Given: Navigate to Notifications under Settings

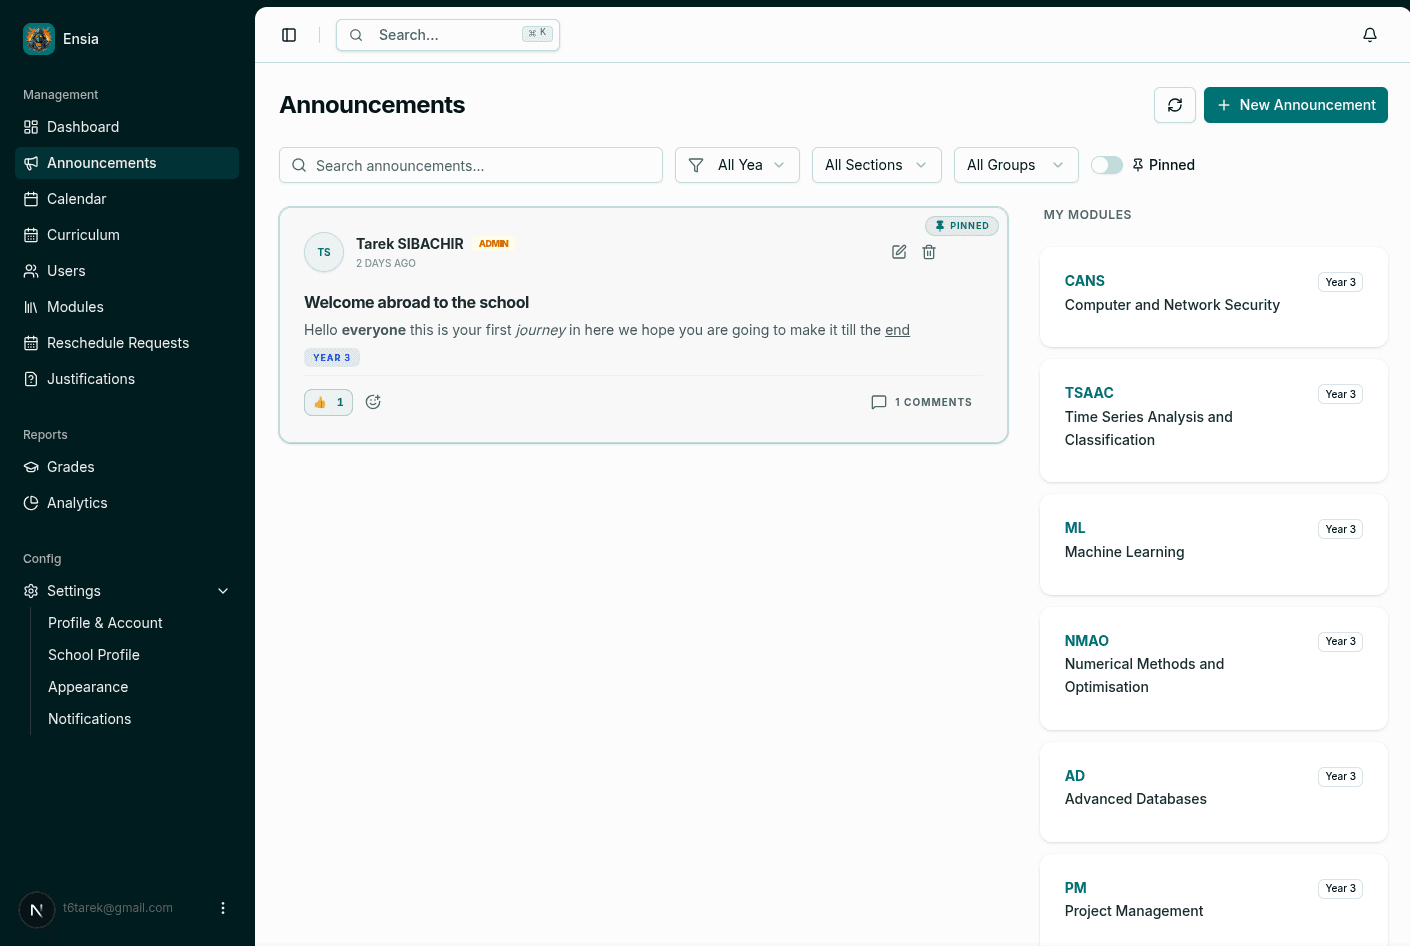Looking at the screenshot, I should click(x=89, y=718).
